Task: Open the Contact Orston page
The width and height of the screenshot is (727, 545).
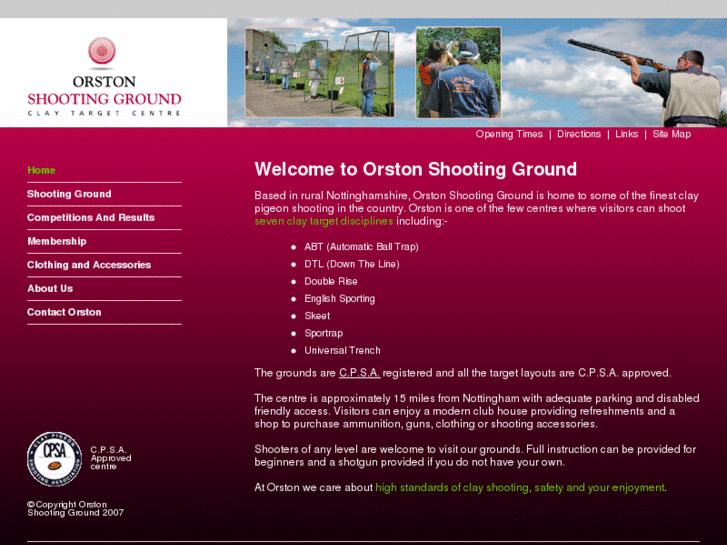Action: coord(64,312)
